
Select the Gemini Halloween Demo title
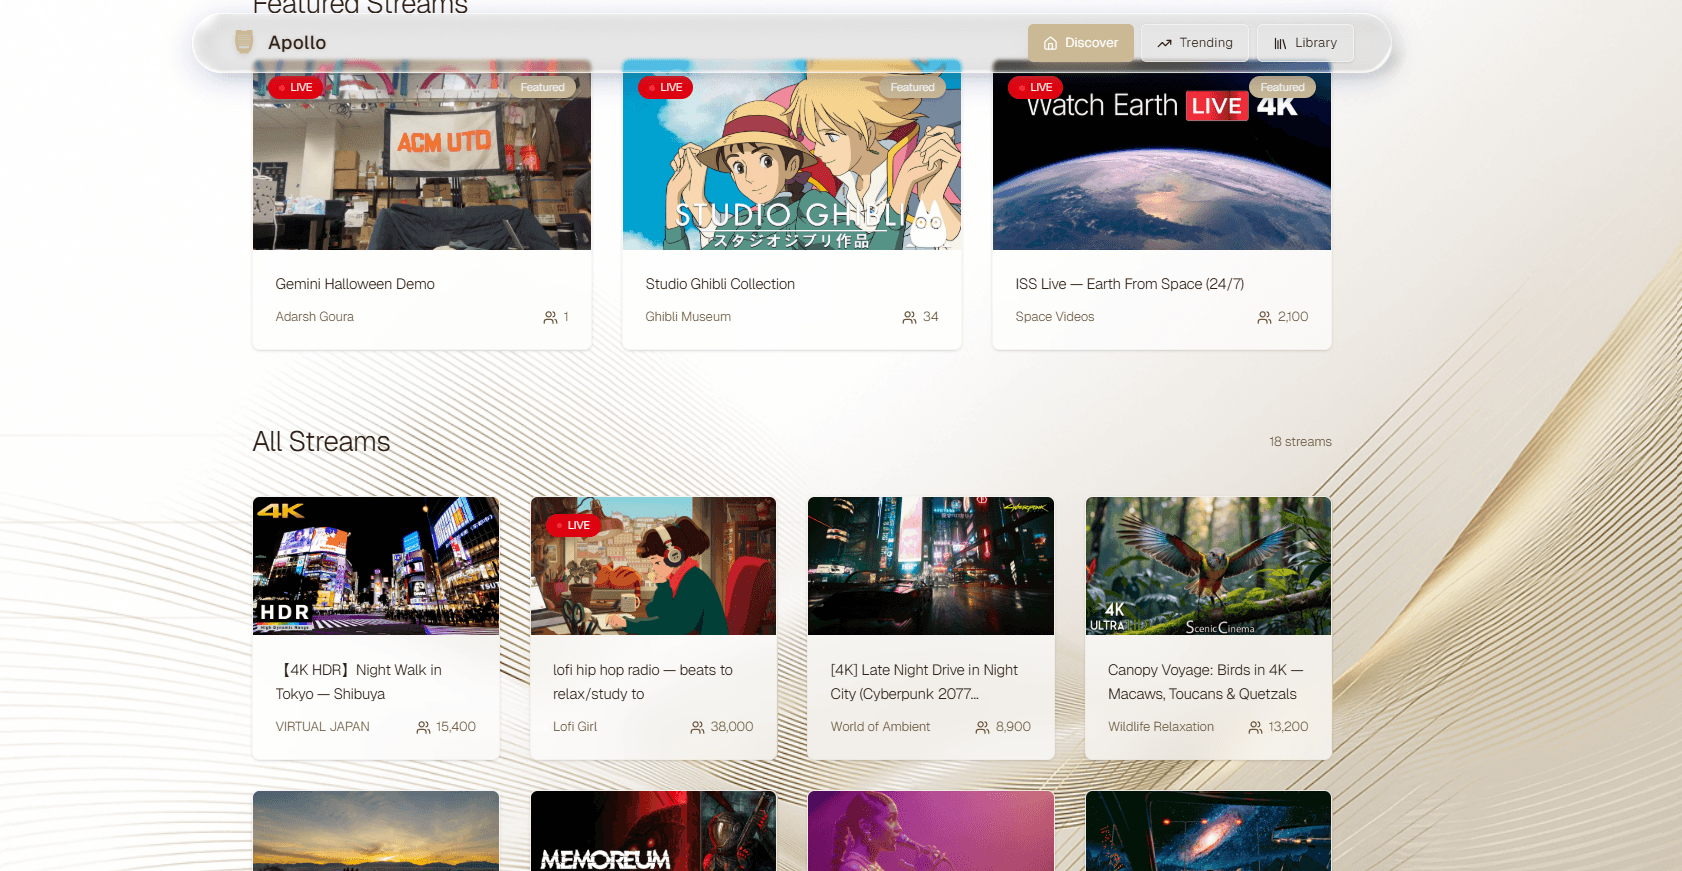[355, 284]
